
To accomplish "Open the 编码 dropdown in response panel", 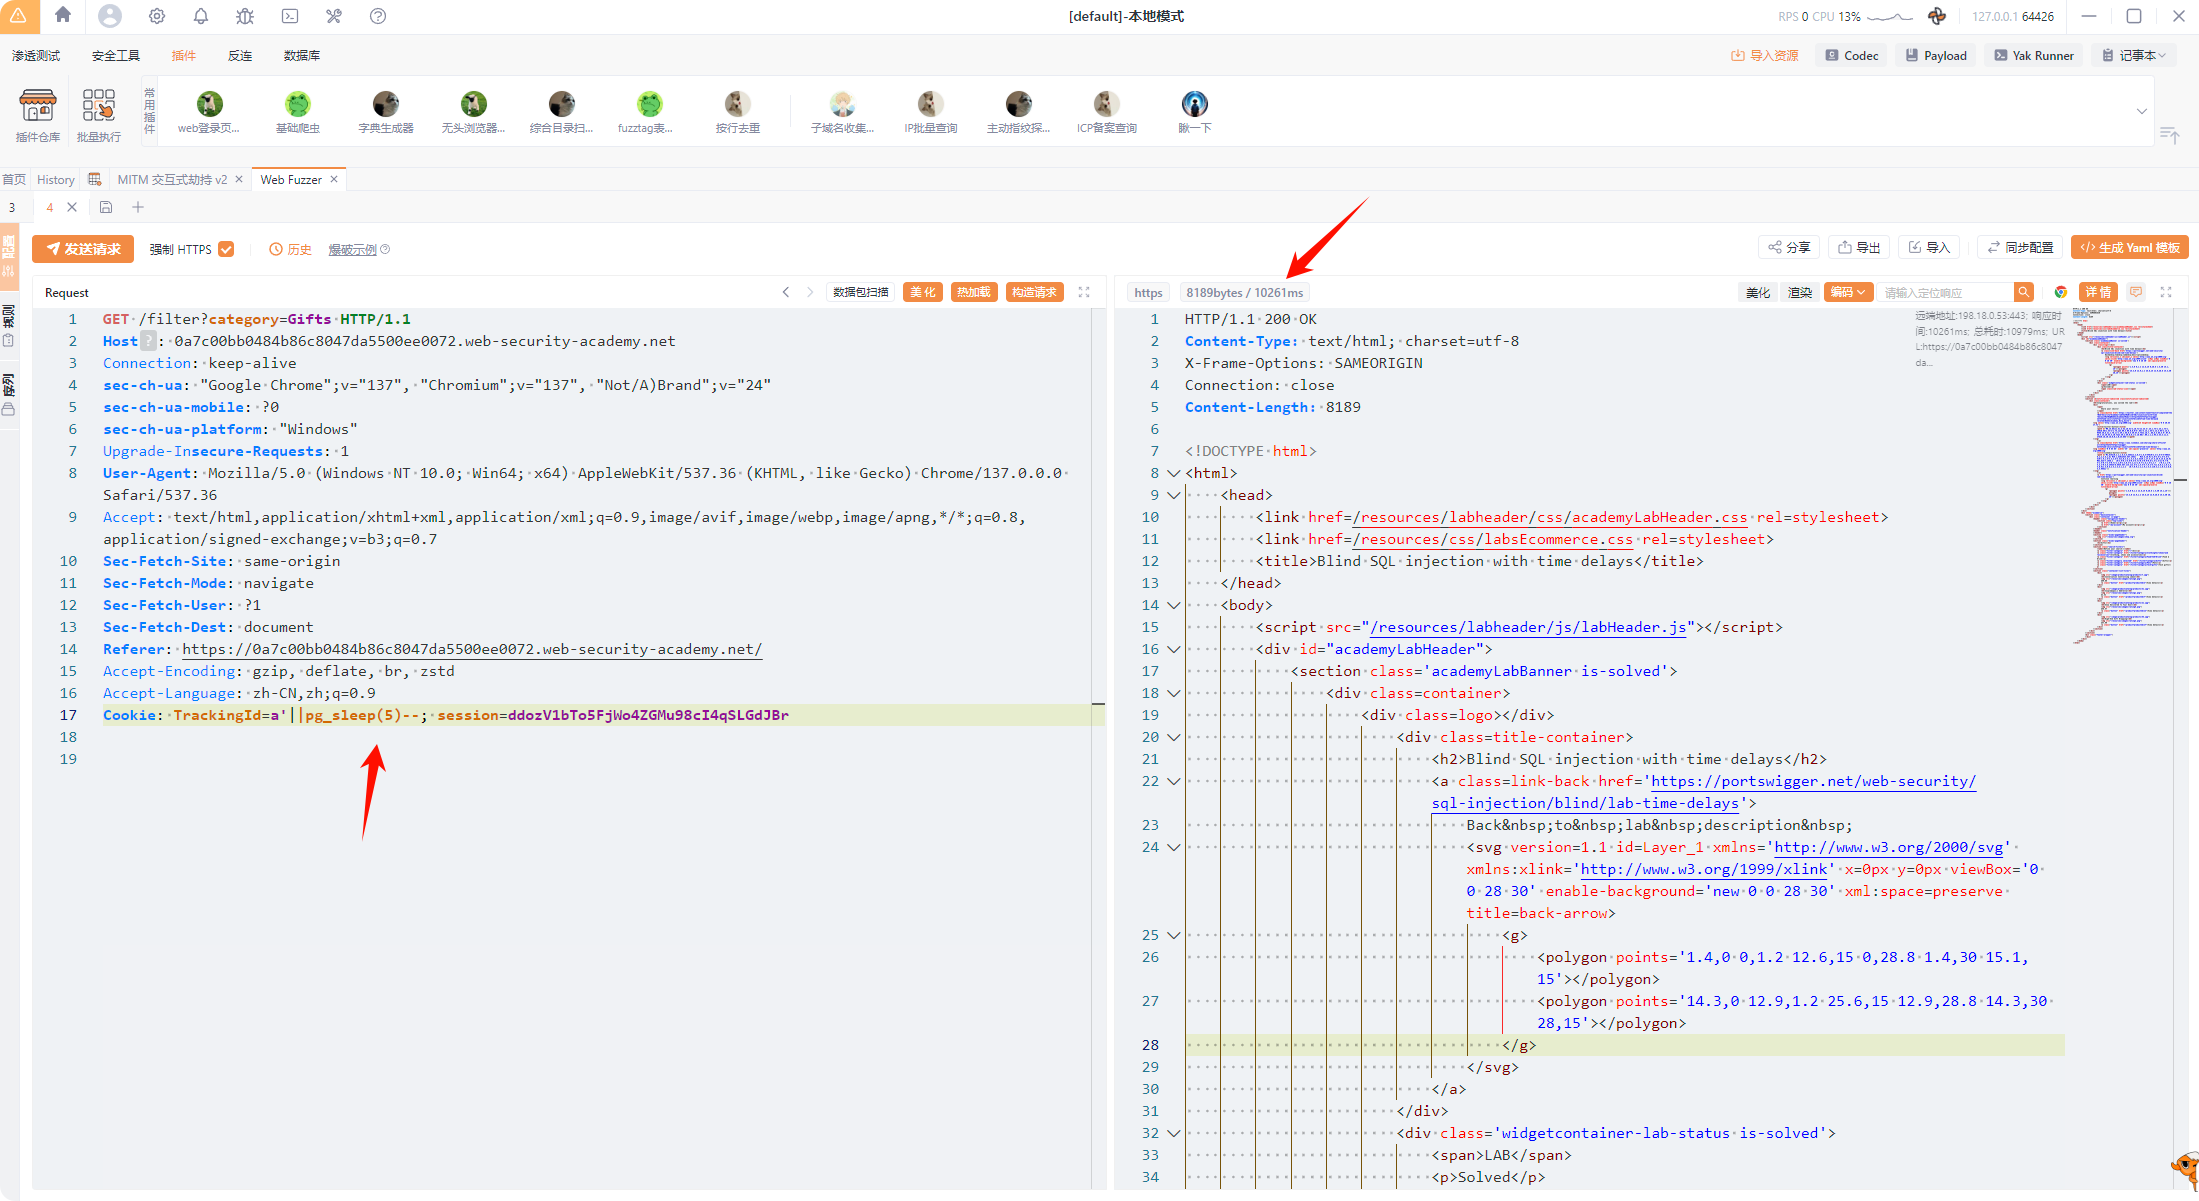I will click(x=1847, y=292).
